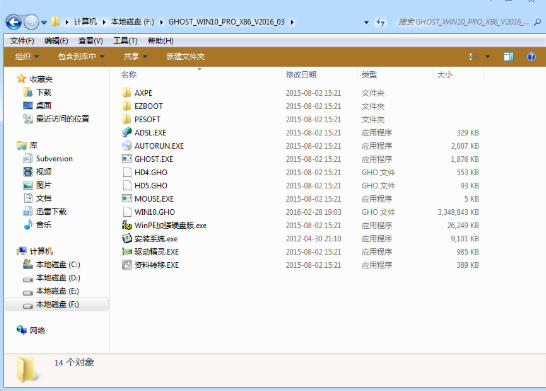546x391 pixels.
Task: Select the ADSL.EXE file icon
Action: (x=127, y=133)
